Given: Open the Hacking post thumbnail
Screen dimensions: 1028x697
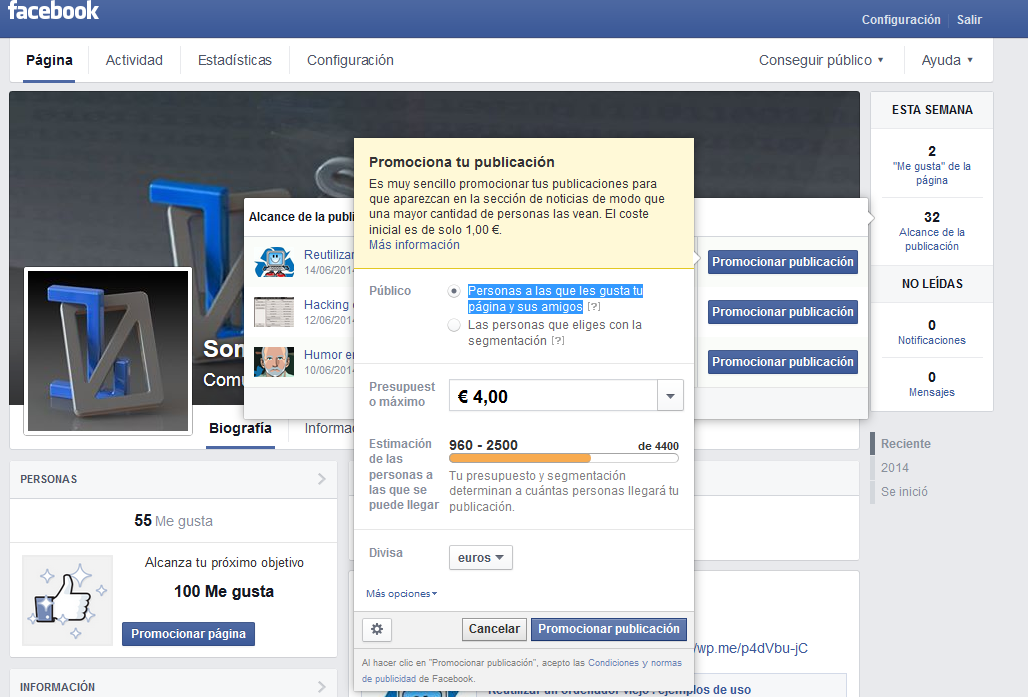Looking at the screenshot, I should pyautogui.click(x=274, y=312).
